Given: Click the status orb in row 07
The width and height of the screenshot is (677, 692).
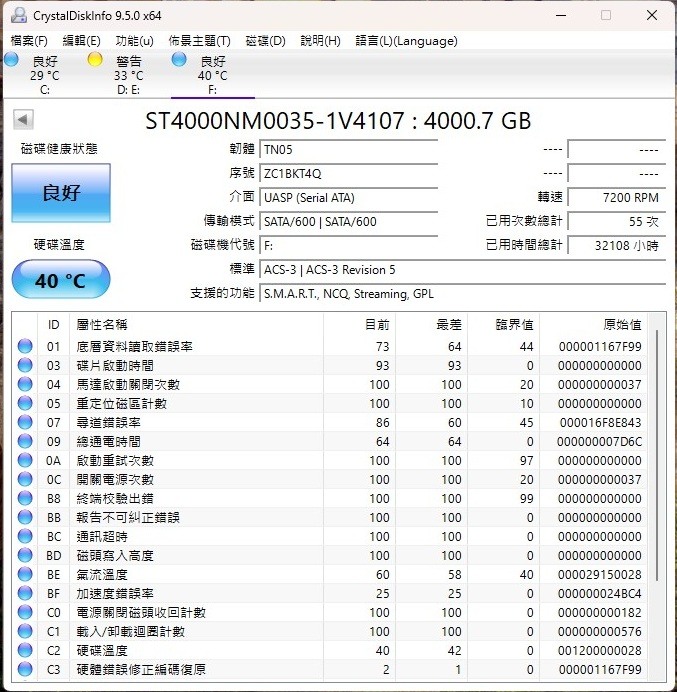Looking at the screenshot, I should (x=25, y=422).
